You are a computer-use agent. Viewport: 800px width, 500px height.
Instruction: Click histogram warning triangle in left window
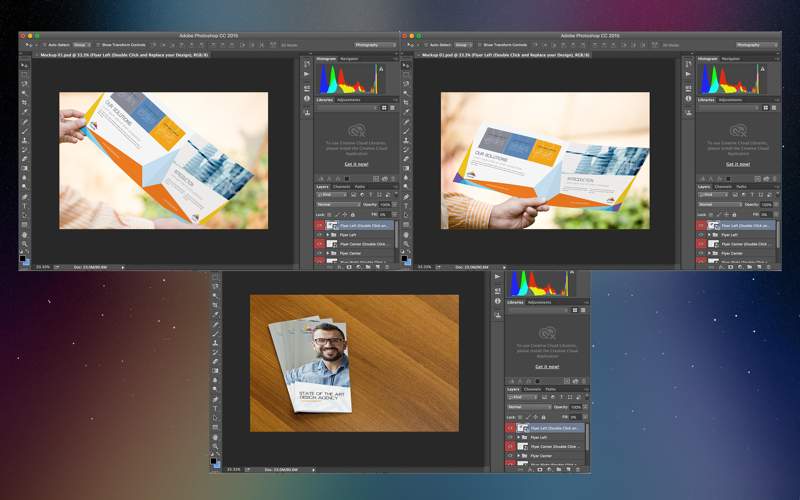381,68
